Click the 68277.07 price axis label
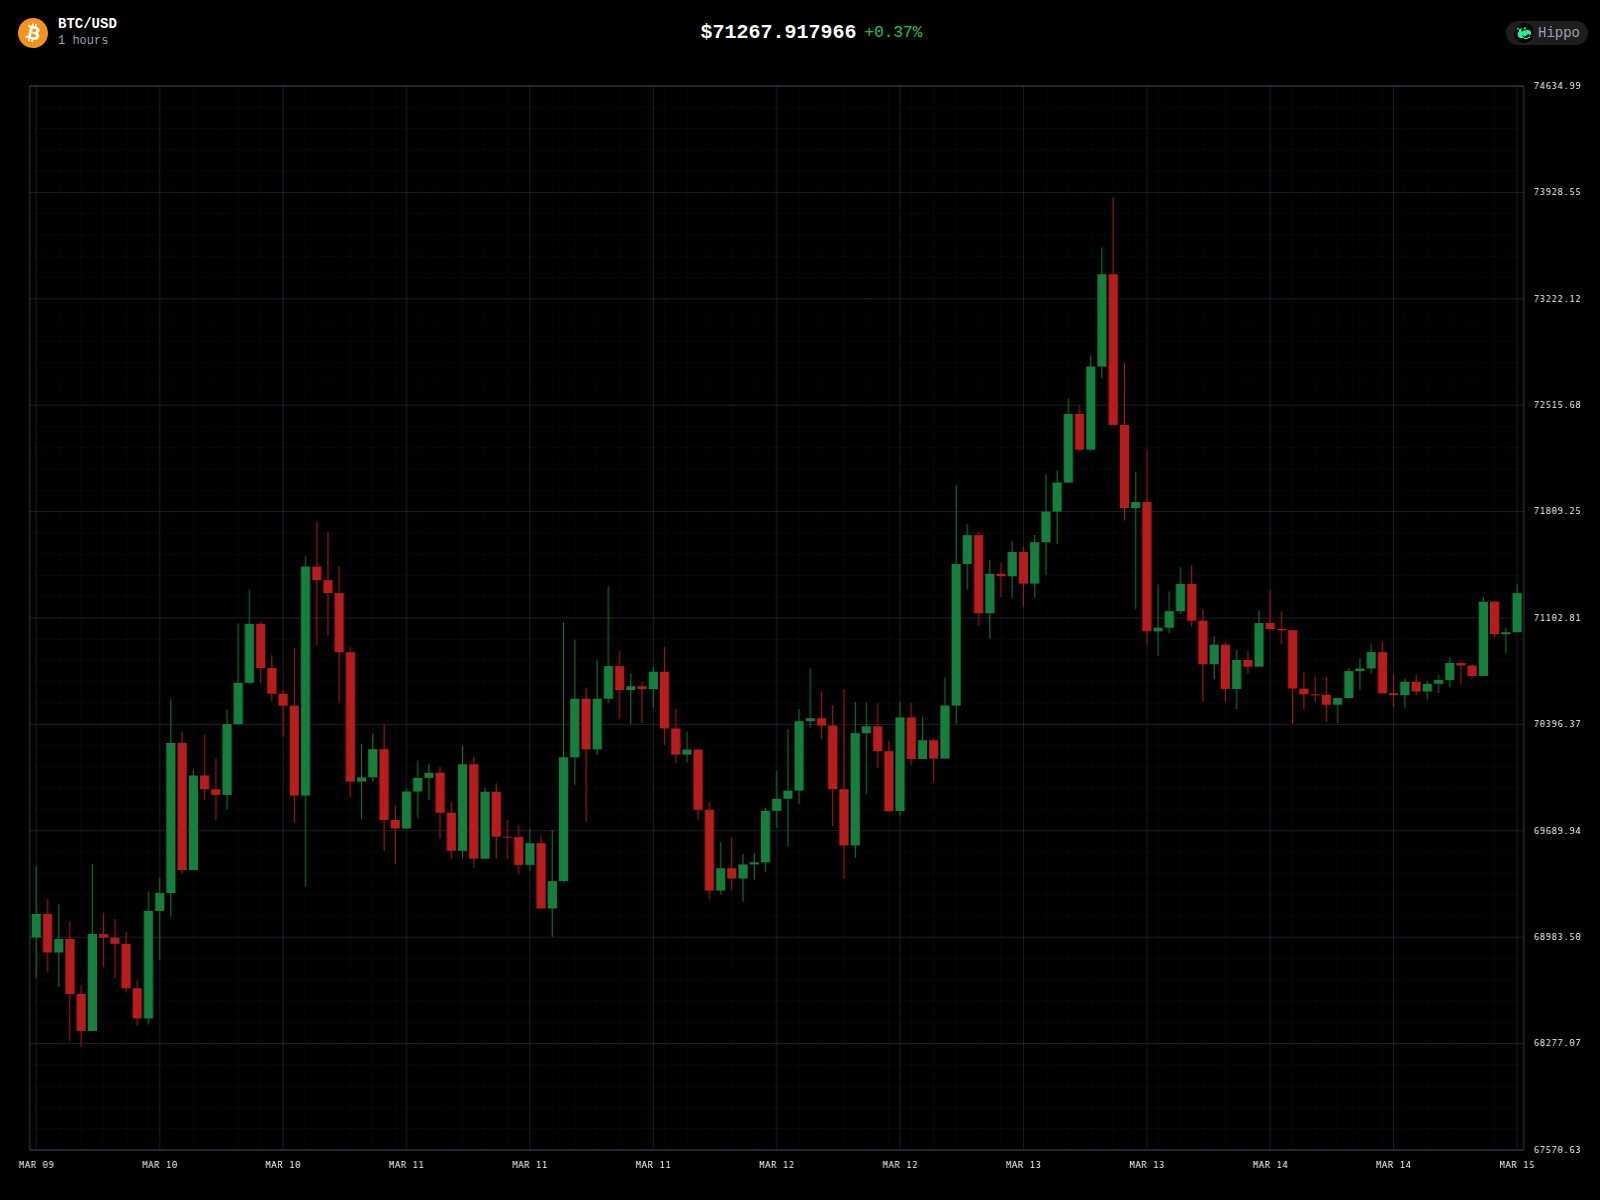 tap(1557, 1043)
